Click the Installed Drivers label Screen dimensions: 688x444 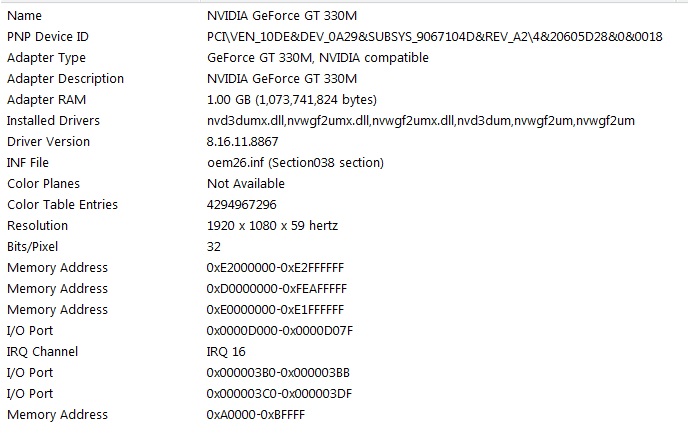coord(54,121)
